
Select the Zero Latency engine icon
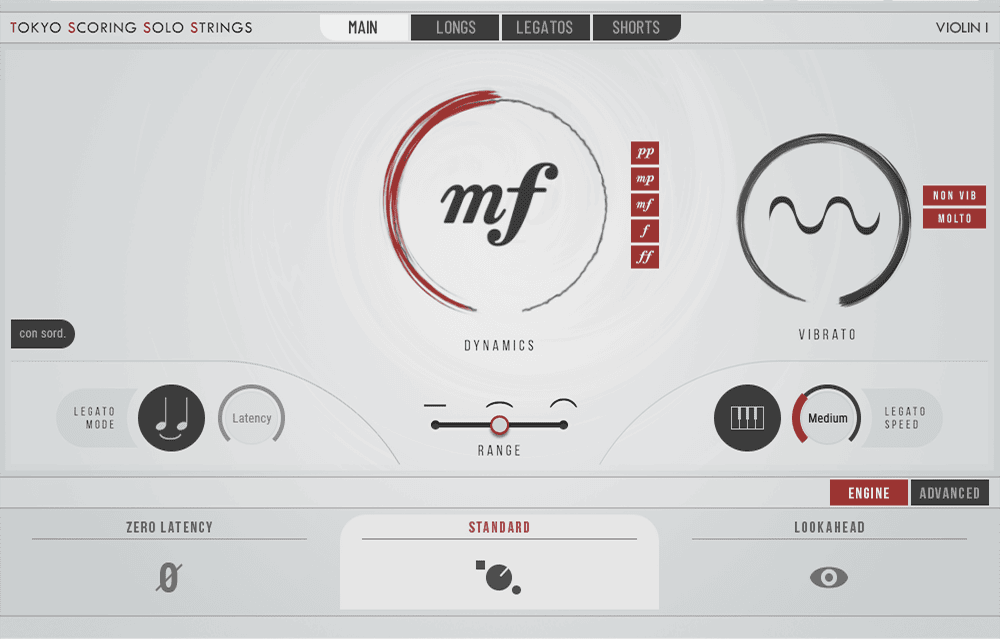(x=169, y=577)
